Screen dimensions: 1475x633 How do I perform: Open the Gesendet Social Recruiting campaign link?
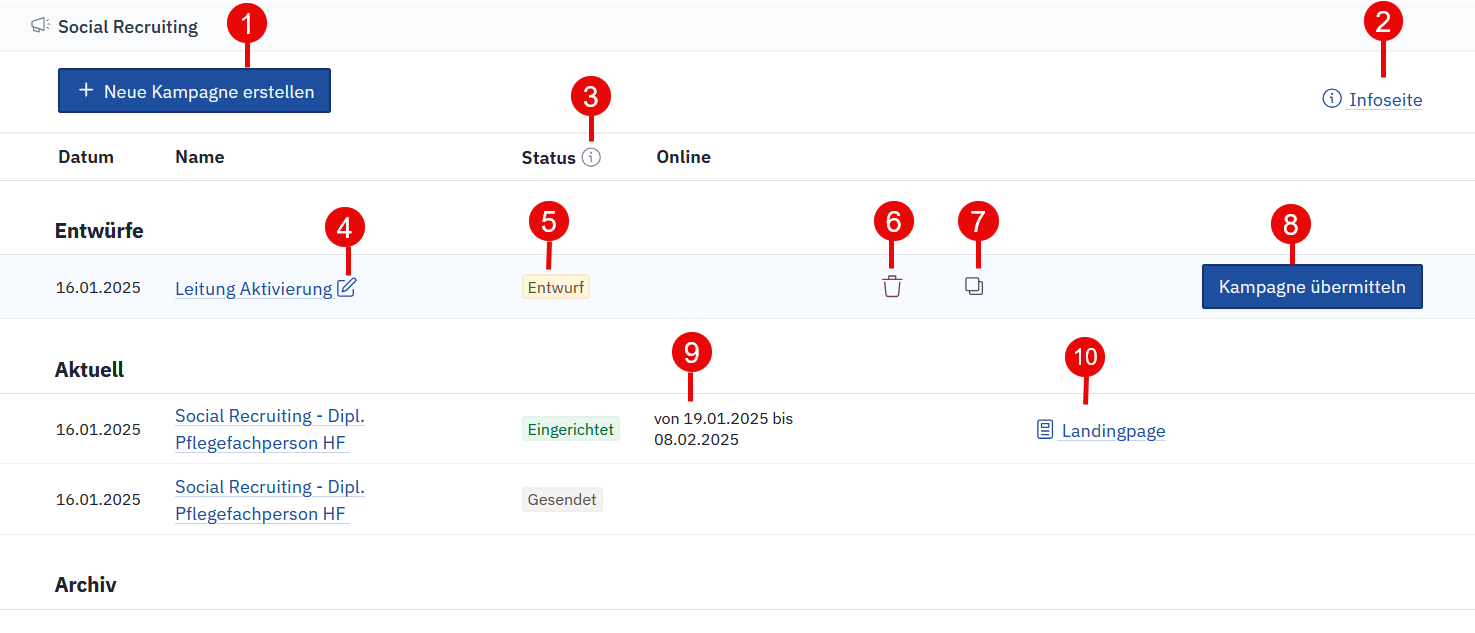pos(269,500)
